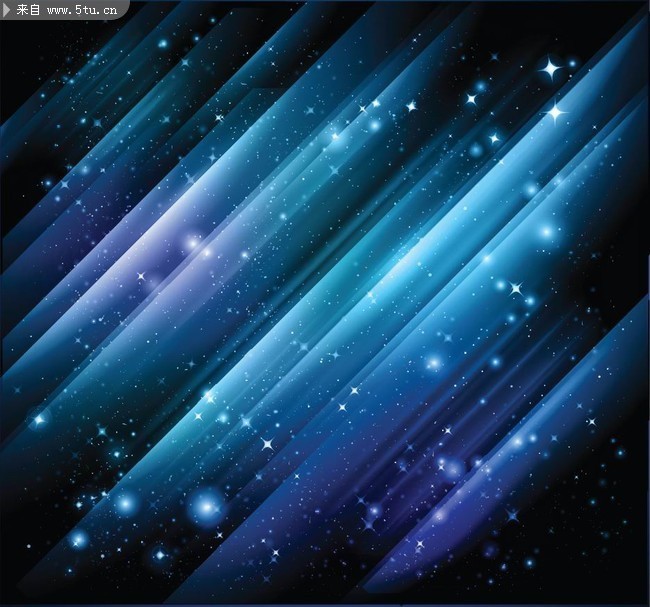Click the blue glowing dot near the top-left
The height and width of the screenshot is (607, 650).
[163, 43]
